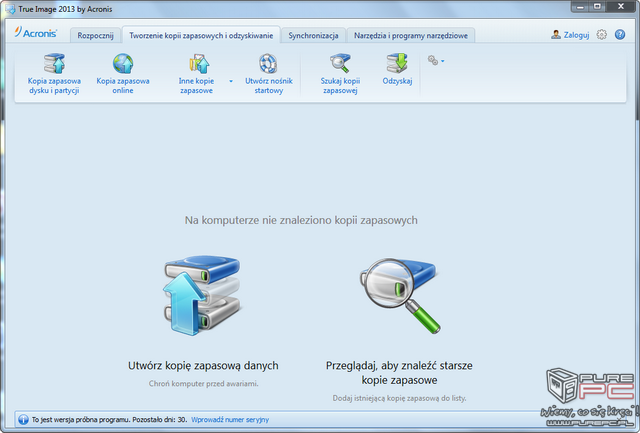Open settings via the gear icon
Screen dimensions: 640x433
pos(601,35)
